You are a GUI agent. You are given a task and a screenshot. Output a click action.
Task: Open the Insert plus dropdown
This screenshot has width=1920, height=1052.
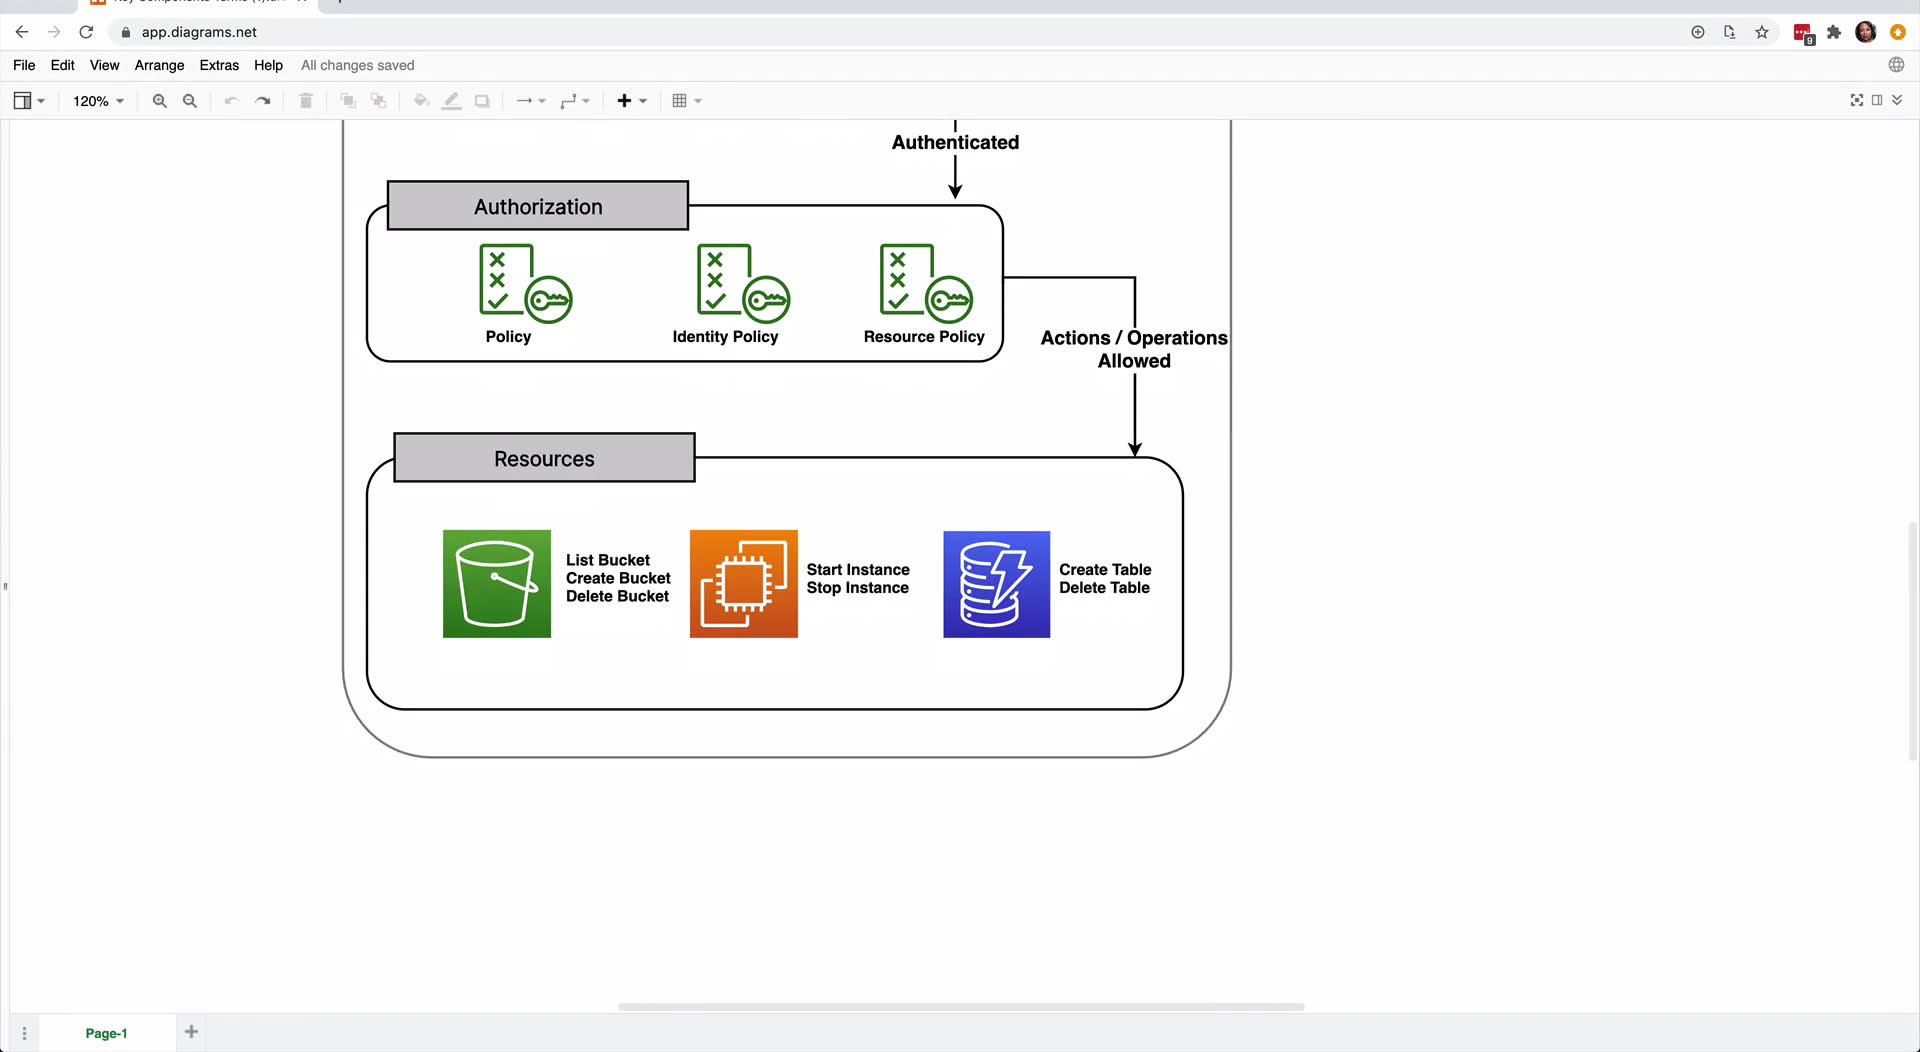pyautogui.click(x=632, y=101)
